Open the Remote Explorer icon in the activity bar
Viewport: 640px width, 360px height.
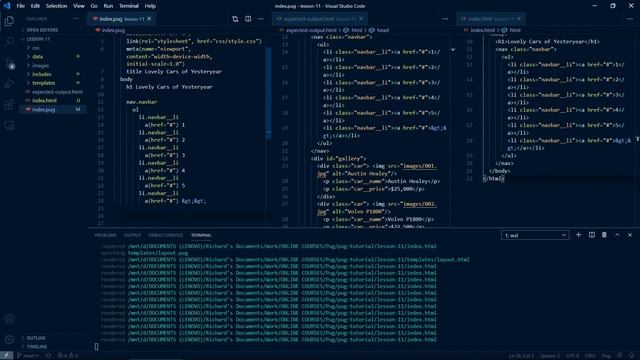(9, 125)
